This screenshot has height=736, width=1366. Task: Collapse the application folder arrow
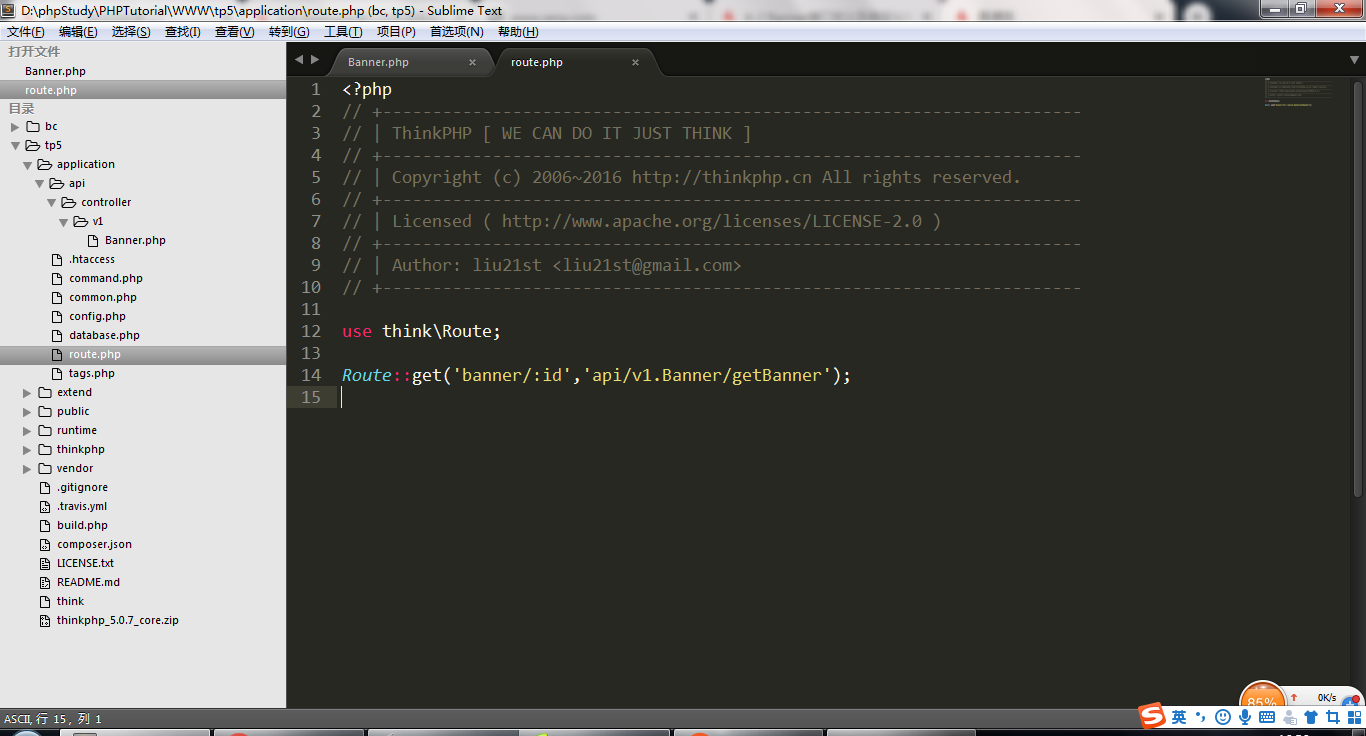pyautogui.click(x=27, y=165)
